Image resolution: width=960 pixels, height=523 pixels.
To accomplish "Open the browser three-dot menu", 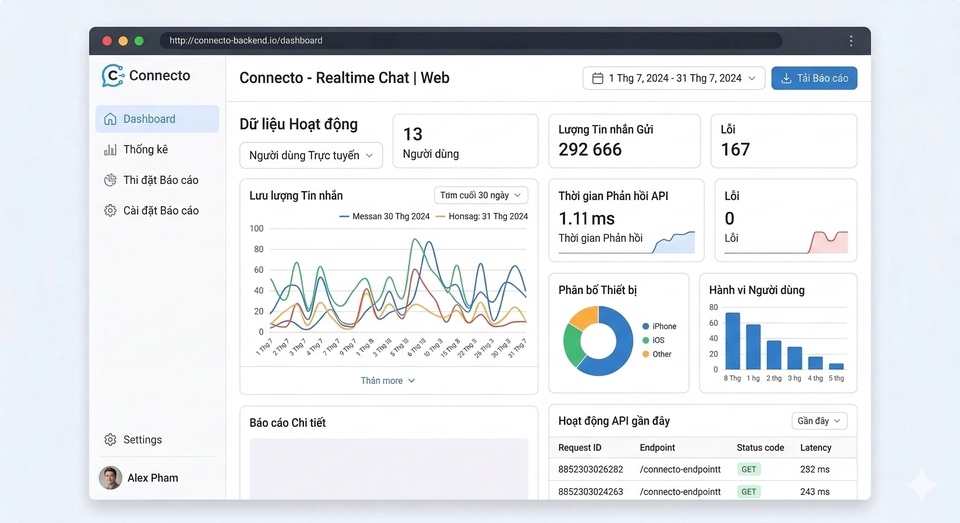I will coord(851,41).
